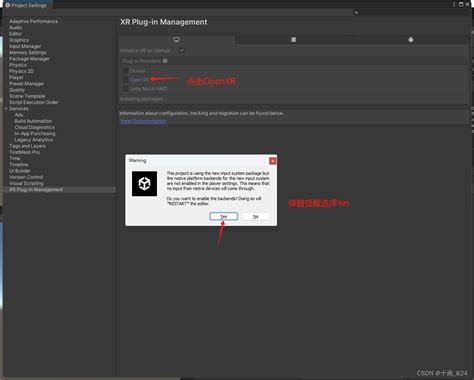Open Player settings
Image resolution: width=474 pixels, height=380 pixels.
[x=16, y=77]
